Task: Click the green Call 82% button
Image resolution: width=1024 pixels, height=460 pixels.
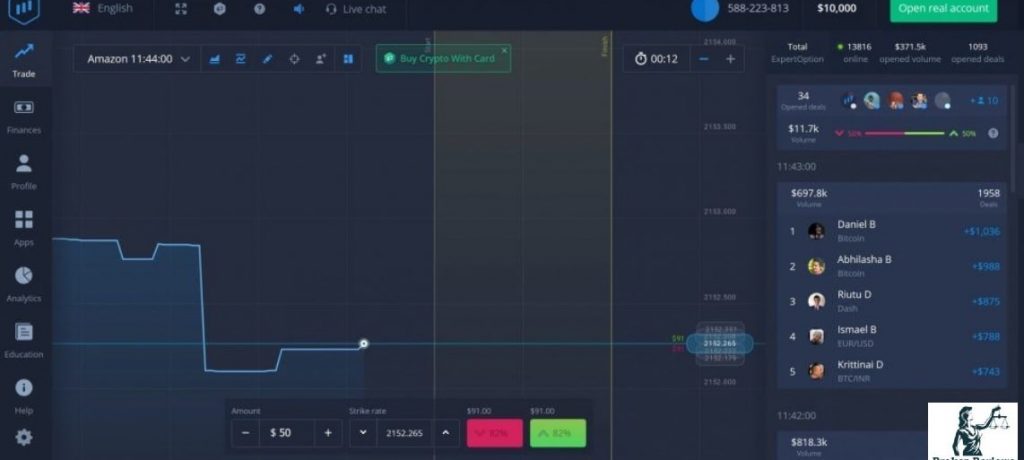Action: pos(558,433)
